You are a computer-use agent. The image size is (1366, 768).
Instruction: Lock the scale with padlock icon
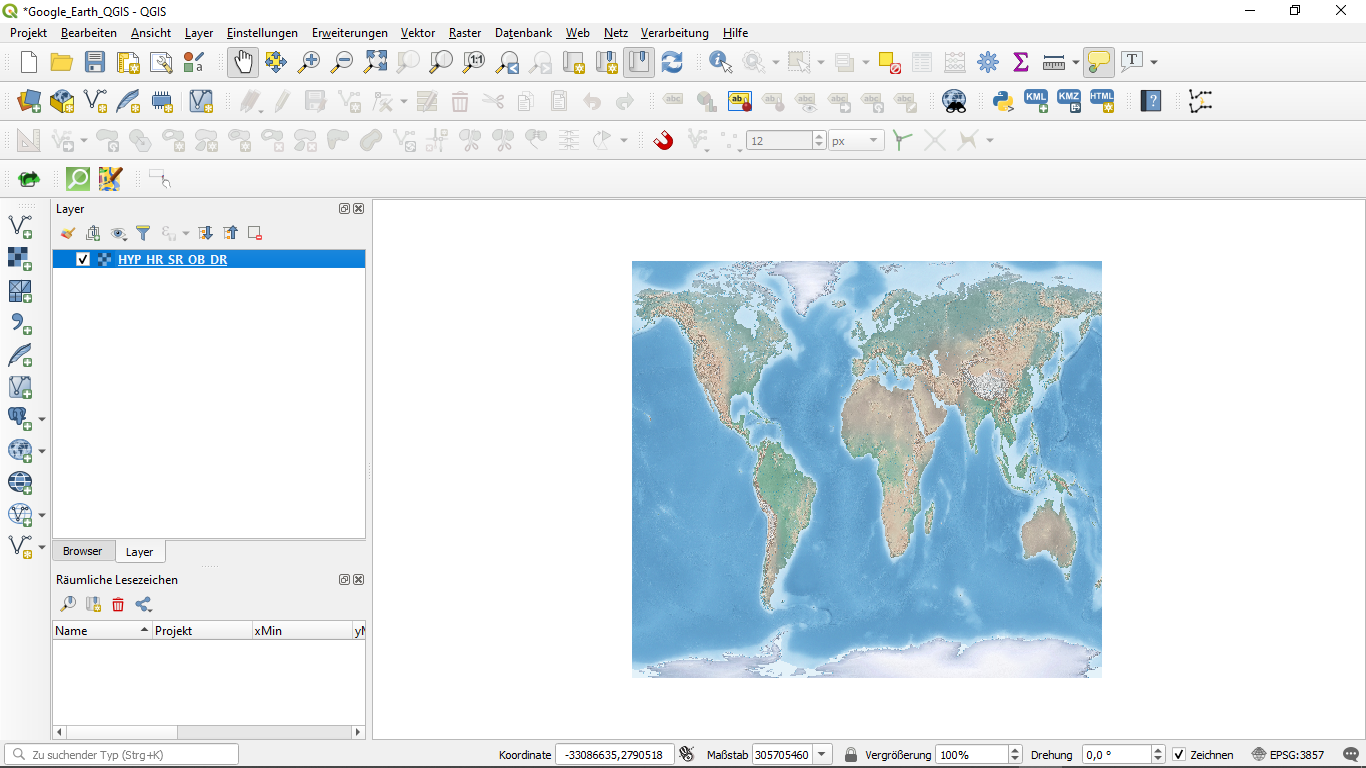point(851,754)
